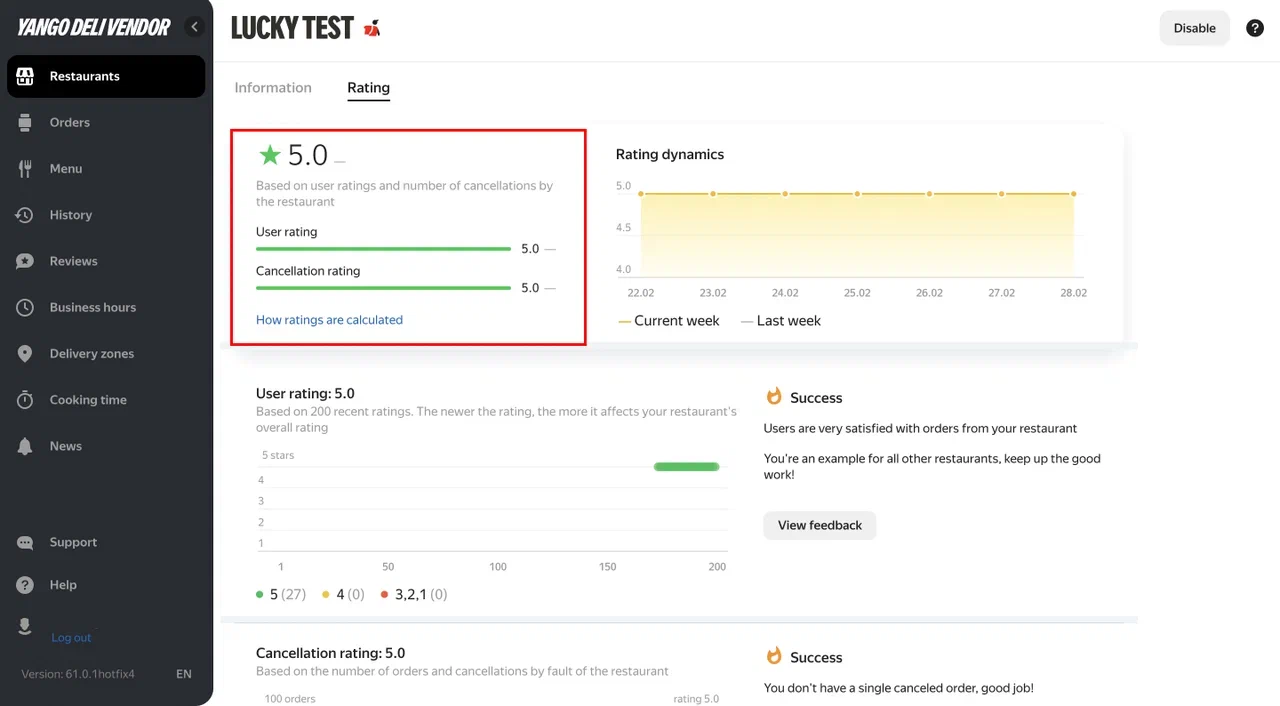Click the 'rating 5.0' chart label

pos(696,699)
